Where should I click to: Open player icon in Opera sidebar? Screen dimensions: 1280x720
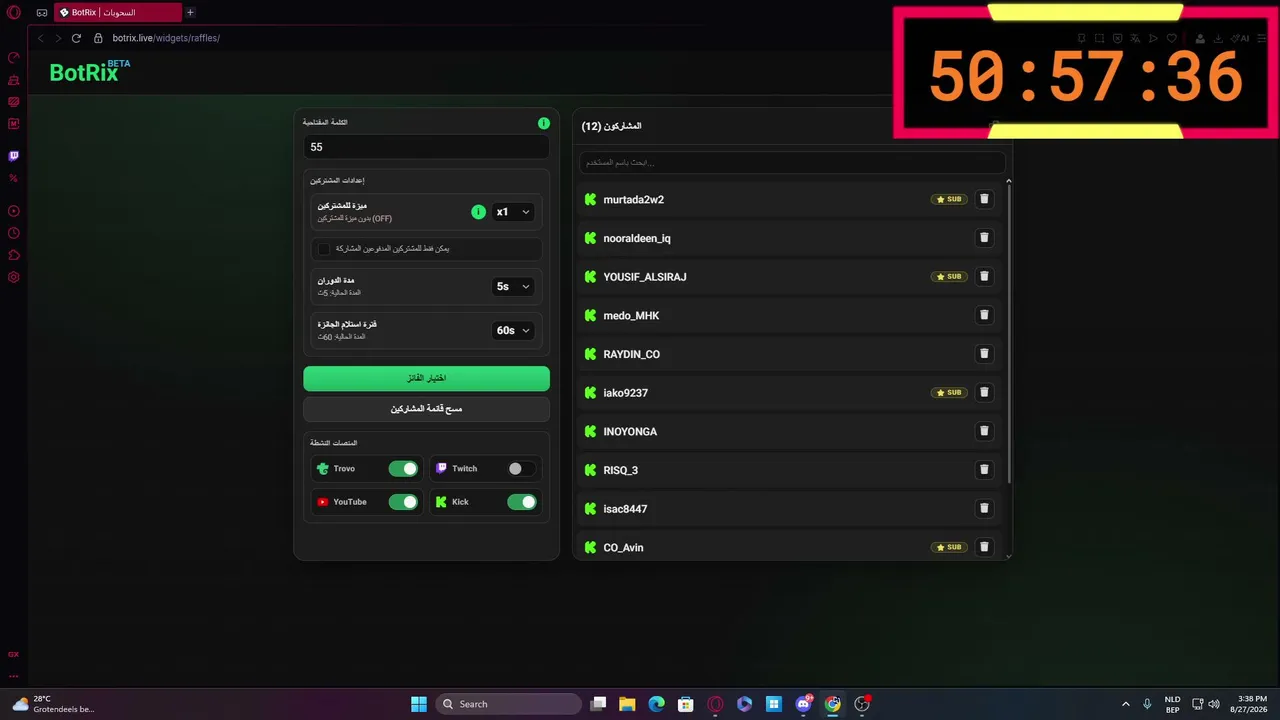(x=14, y=211)
